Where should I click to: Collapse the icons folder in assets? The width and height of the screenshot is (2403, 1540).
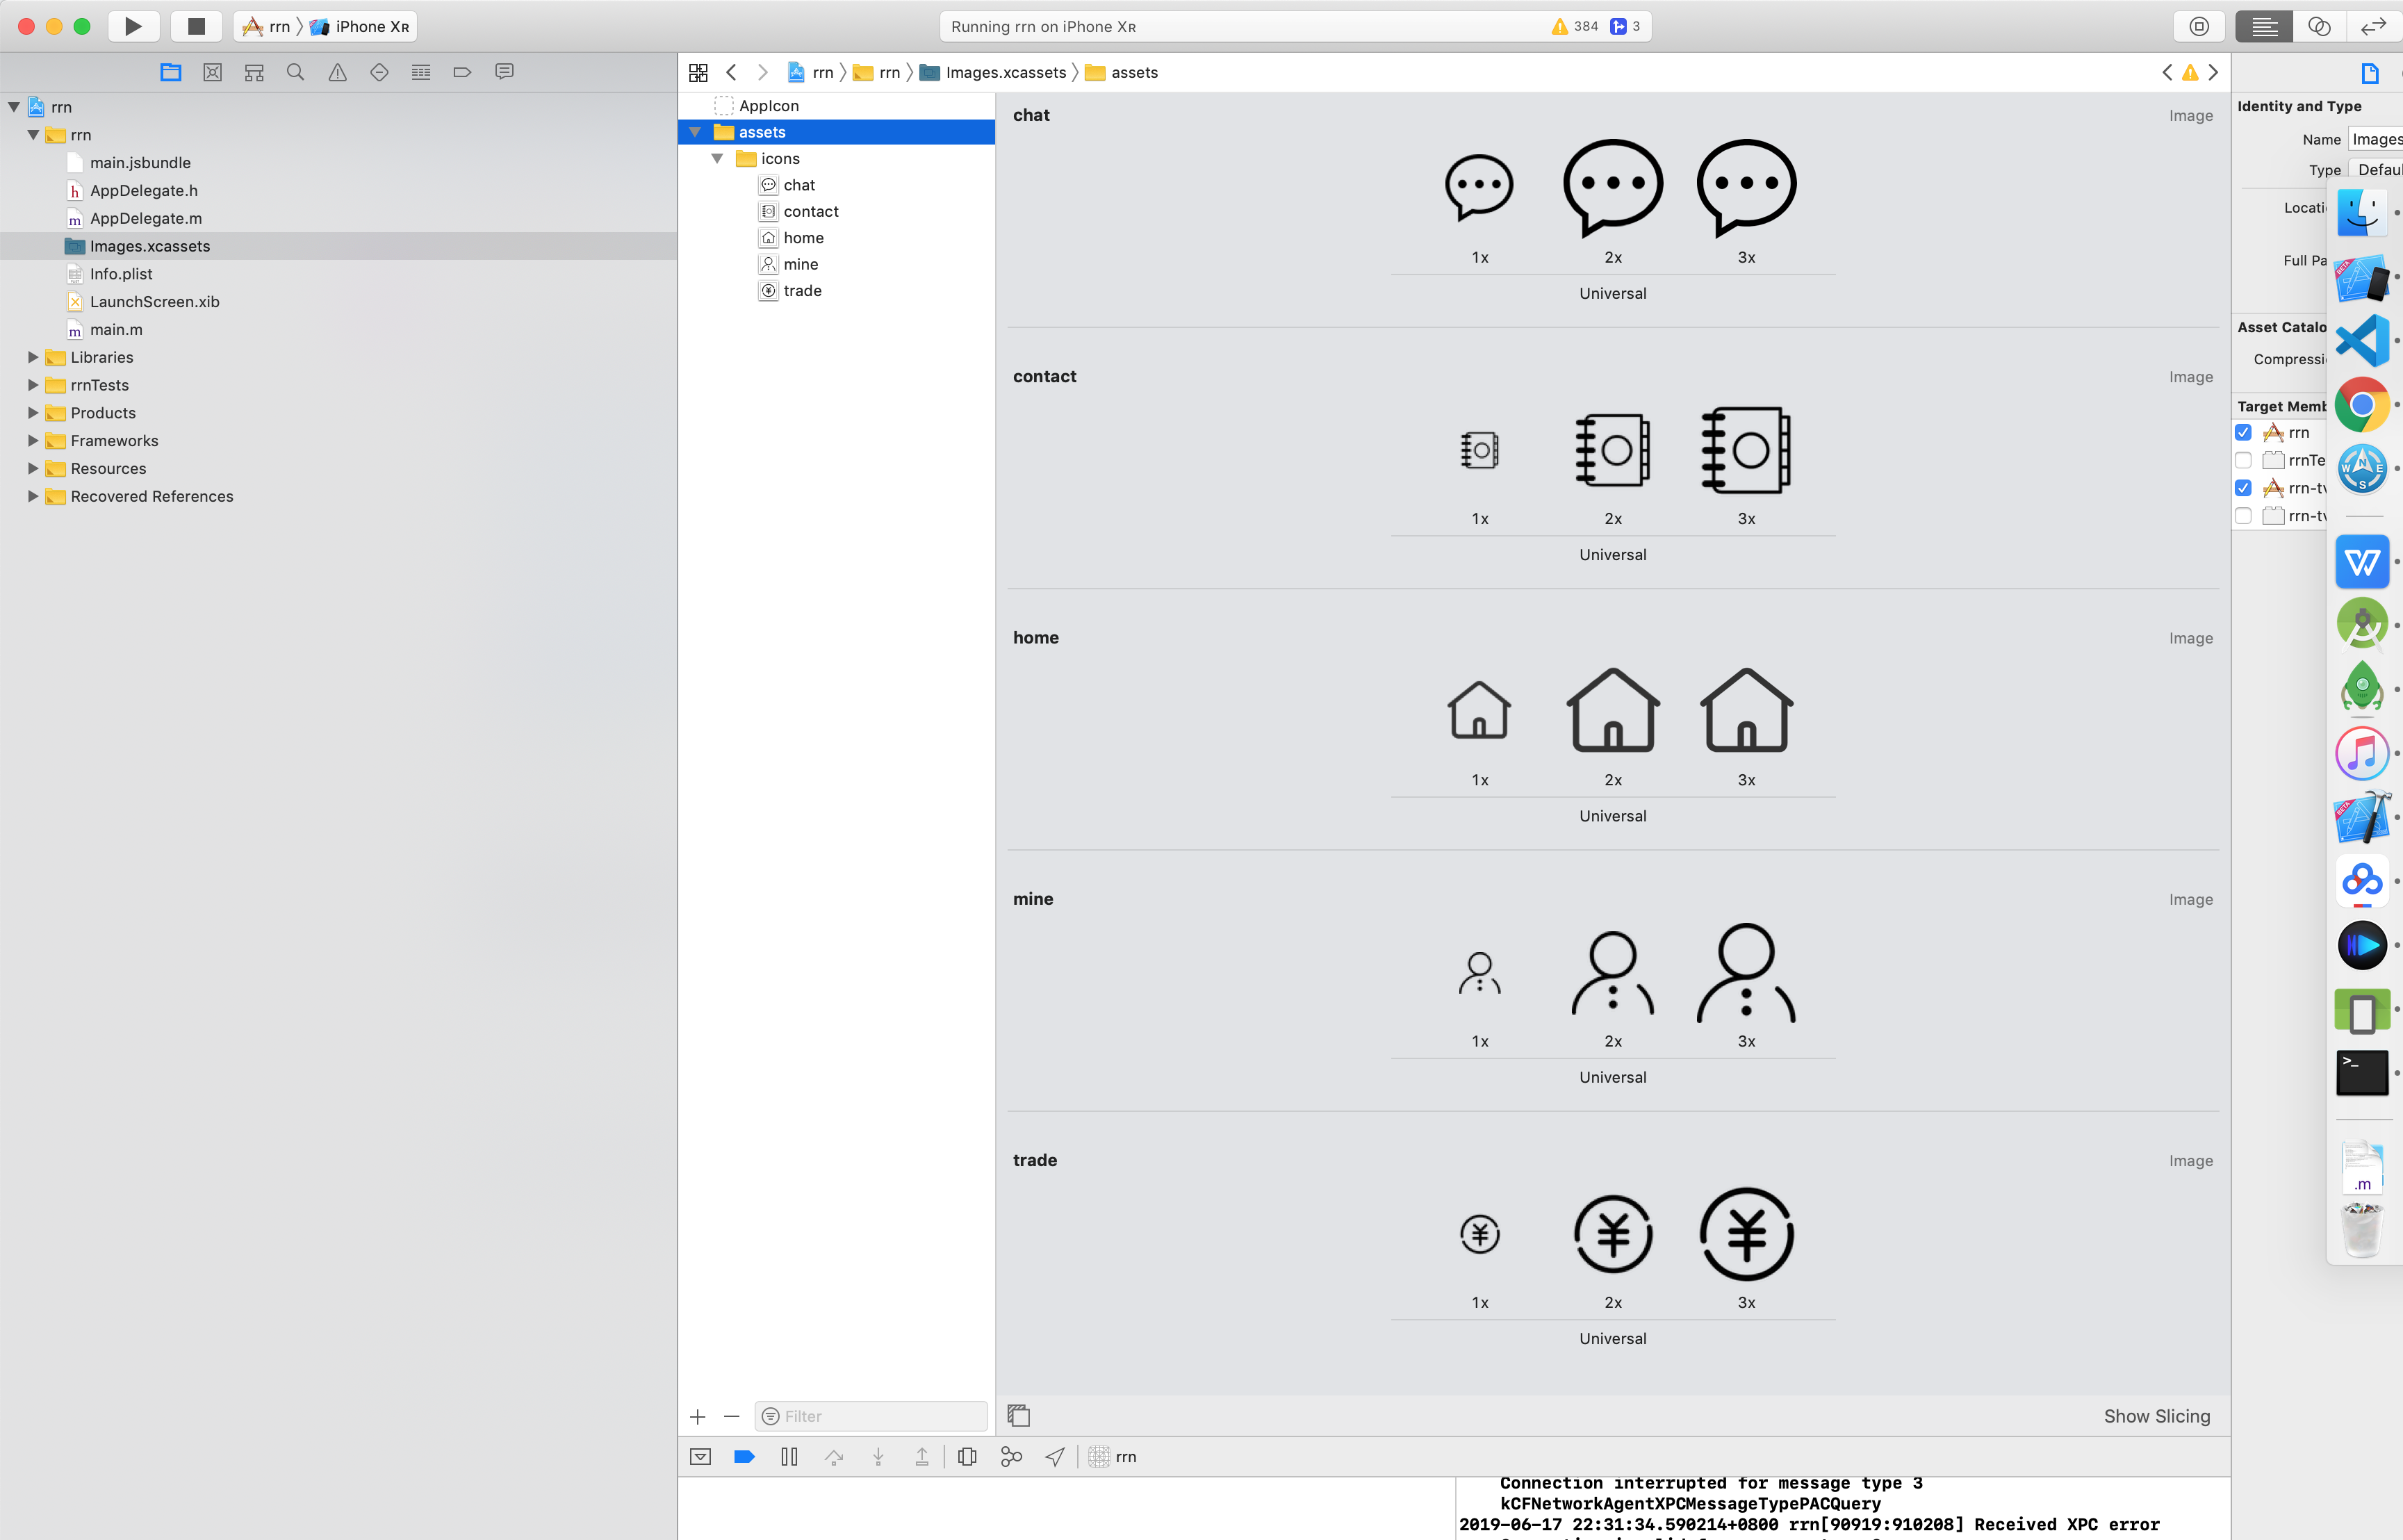point(717,158)
